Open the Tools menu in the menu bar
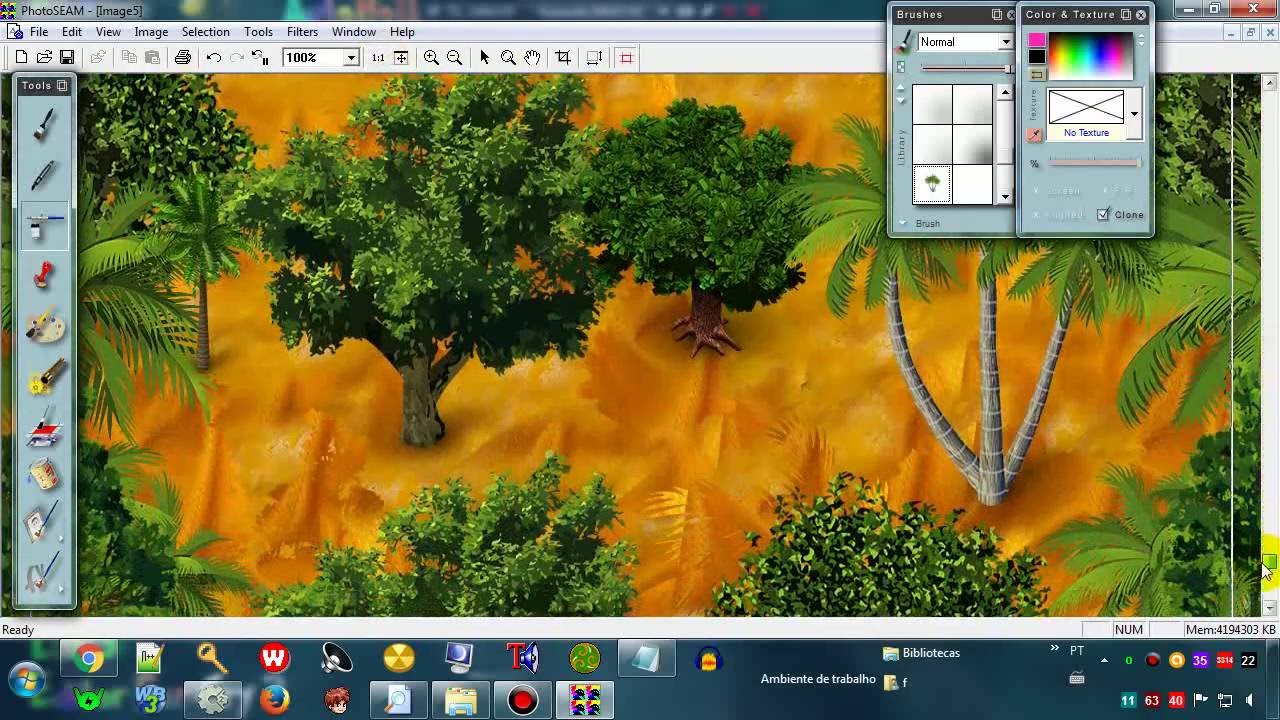The width and height of the screenshot is (1280, 720). pyautogui.click(x=258, y=32)
